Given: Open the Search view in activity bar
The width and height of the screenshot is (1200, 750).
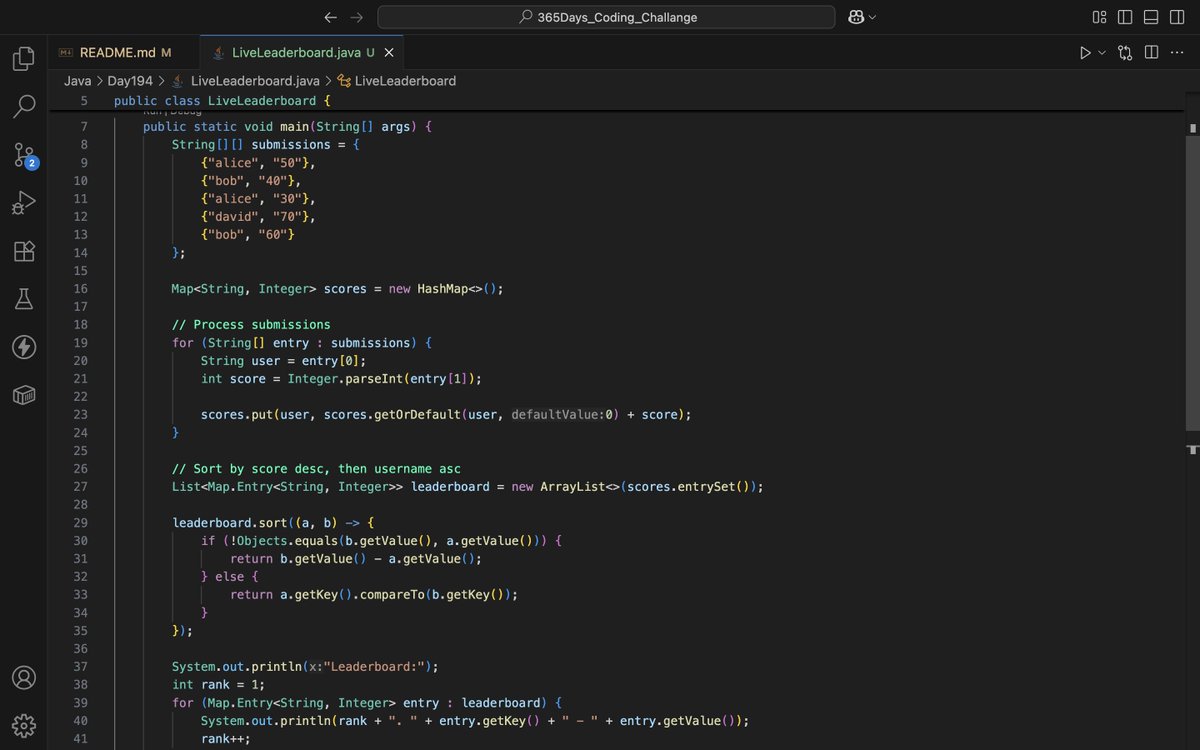Looking at the screenshot, I should (x=24, y=107).
